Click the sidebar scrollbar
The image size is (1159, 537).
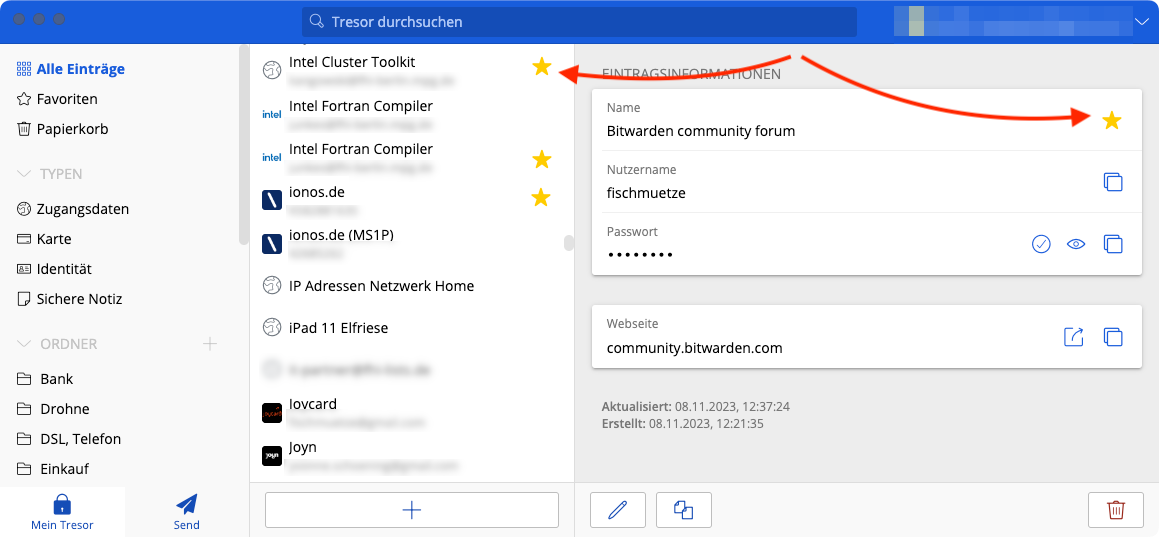click(244, 144)
